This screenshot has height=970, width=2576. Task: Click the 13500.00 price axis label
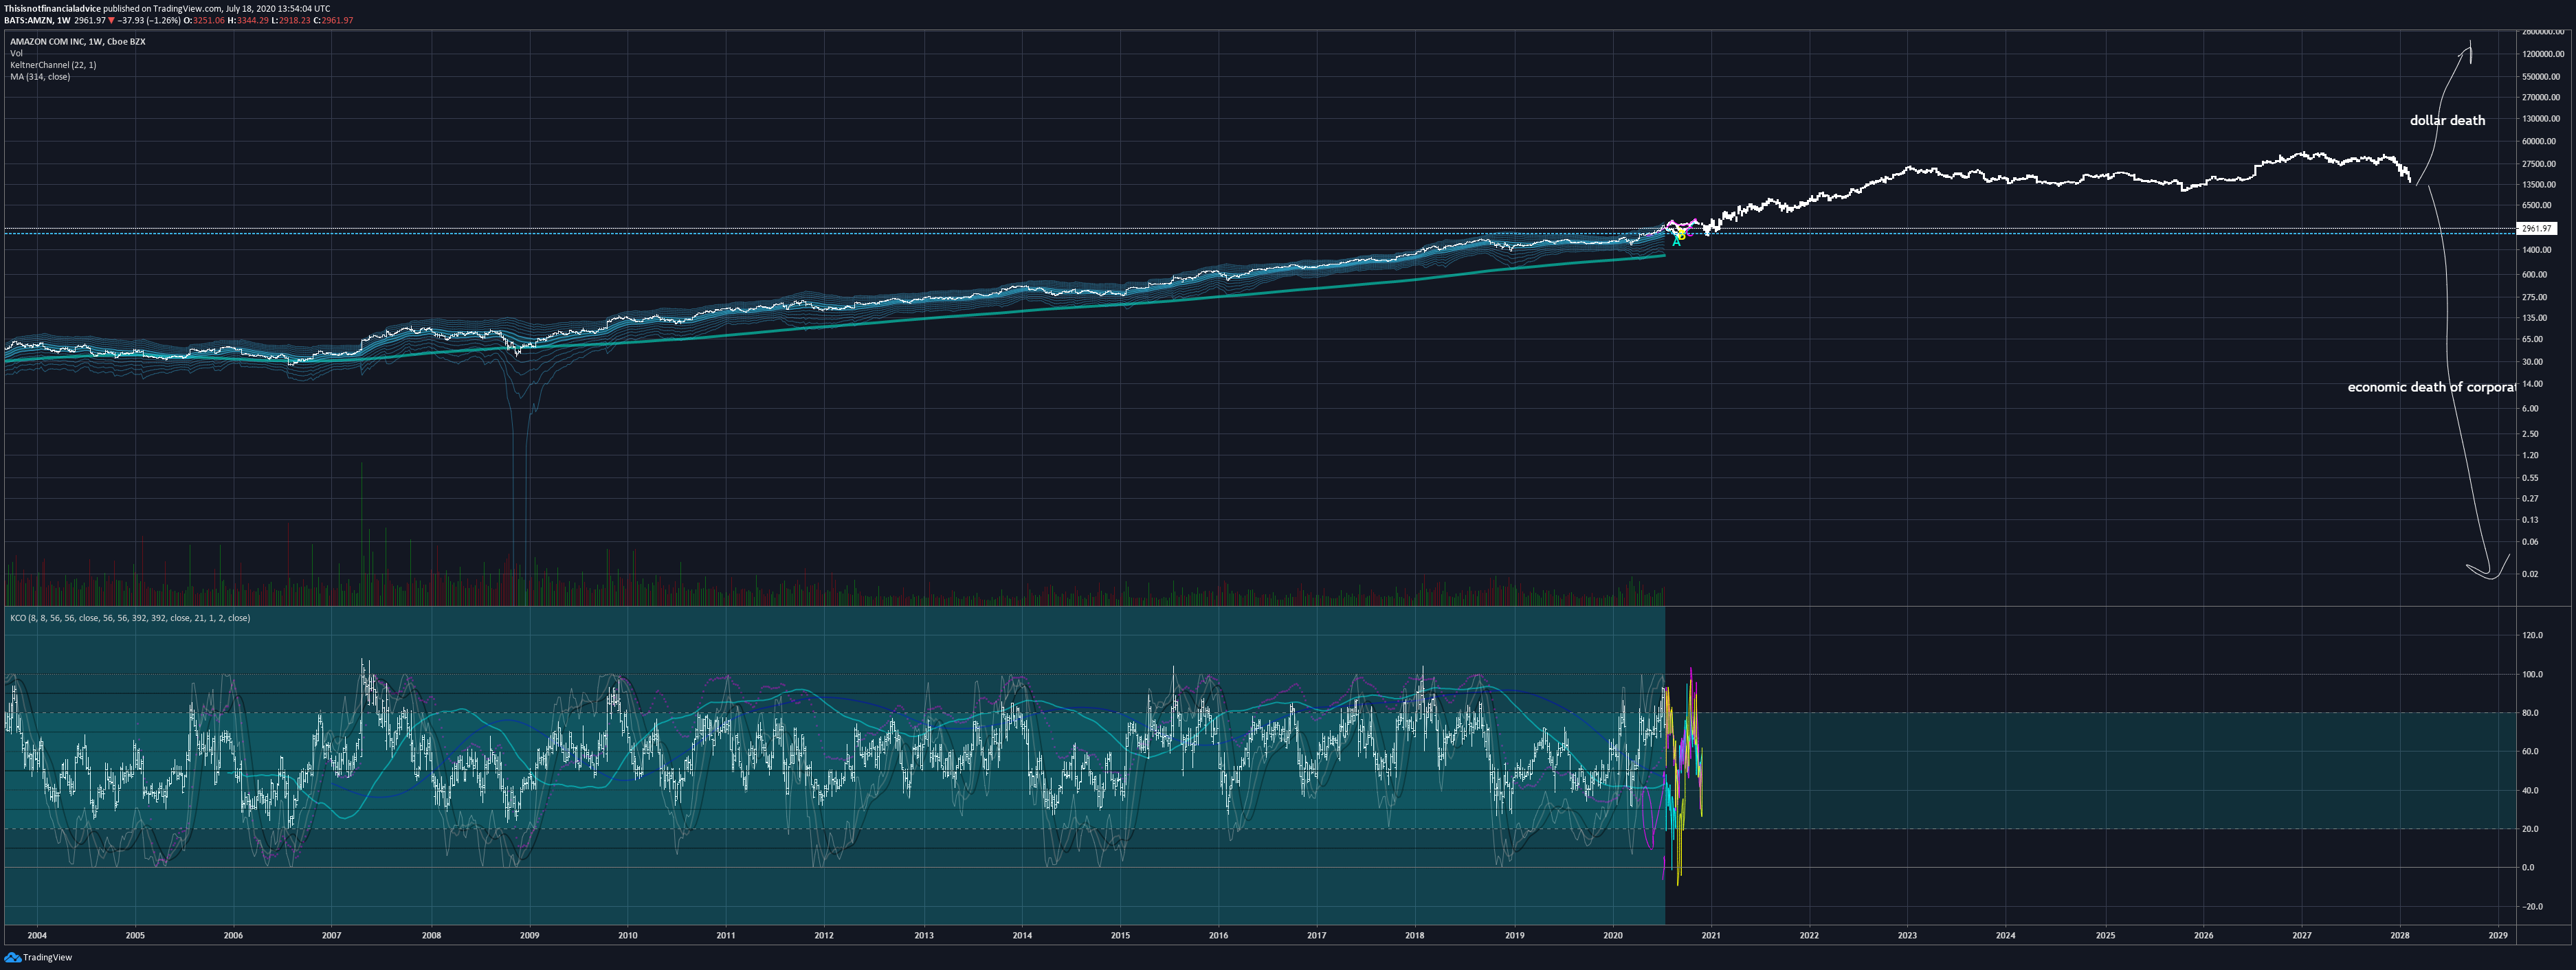pyautogui.click(x=2539, y=184)
